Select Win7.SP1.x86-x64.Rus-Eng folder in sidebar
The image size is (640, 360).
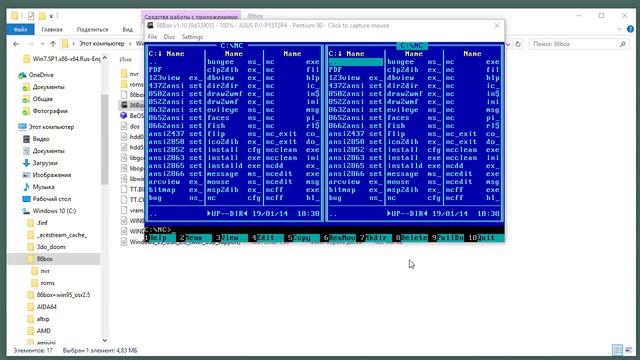(67, 59)
